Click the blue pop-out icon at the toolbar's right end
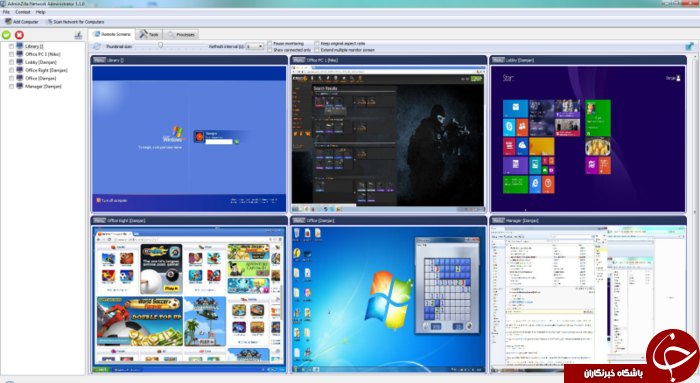 point(689,46)
